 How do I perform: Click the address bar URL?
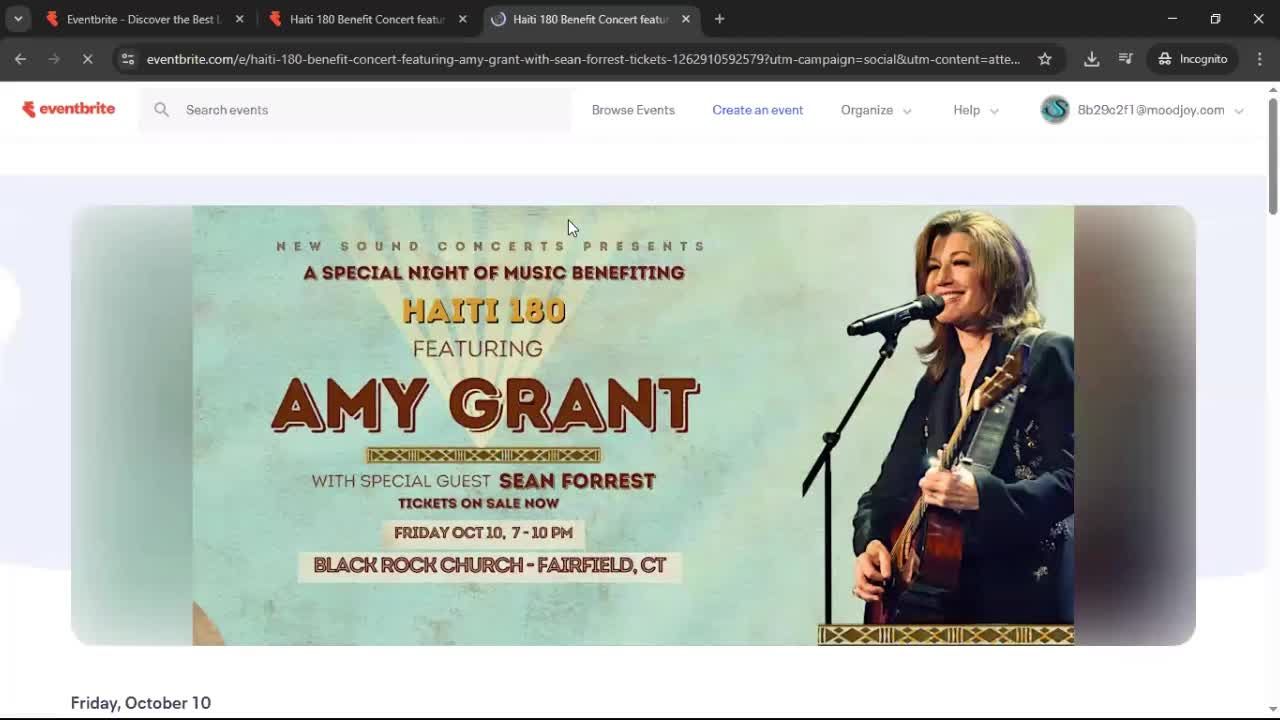(x=583, y=59)
